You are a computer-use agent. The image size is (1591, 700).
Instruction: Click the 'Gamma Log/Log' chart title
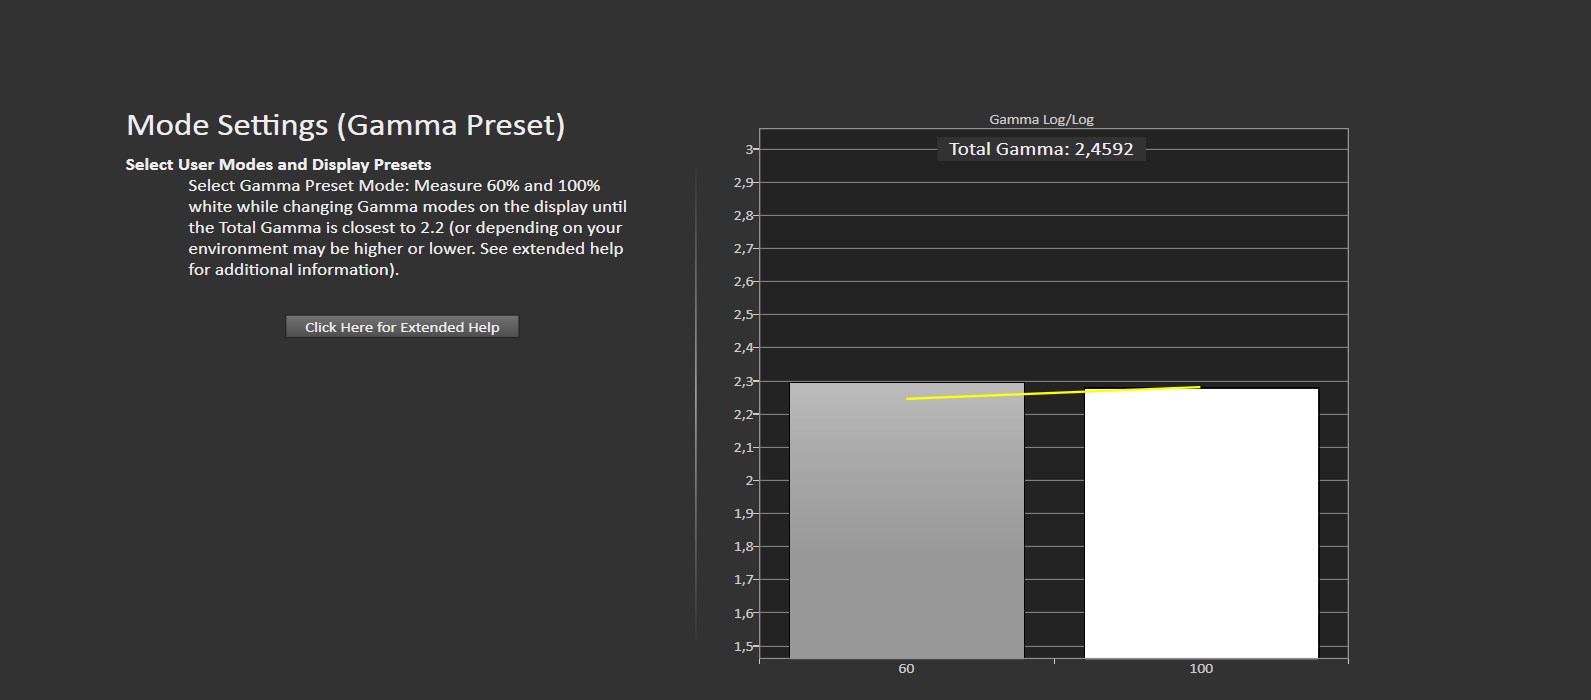(x=1041, y=119)
